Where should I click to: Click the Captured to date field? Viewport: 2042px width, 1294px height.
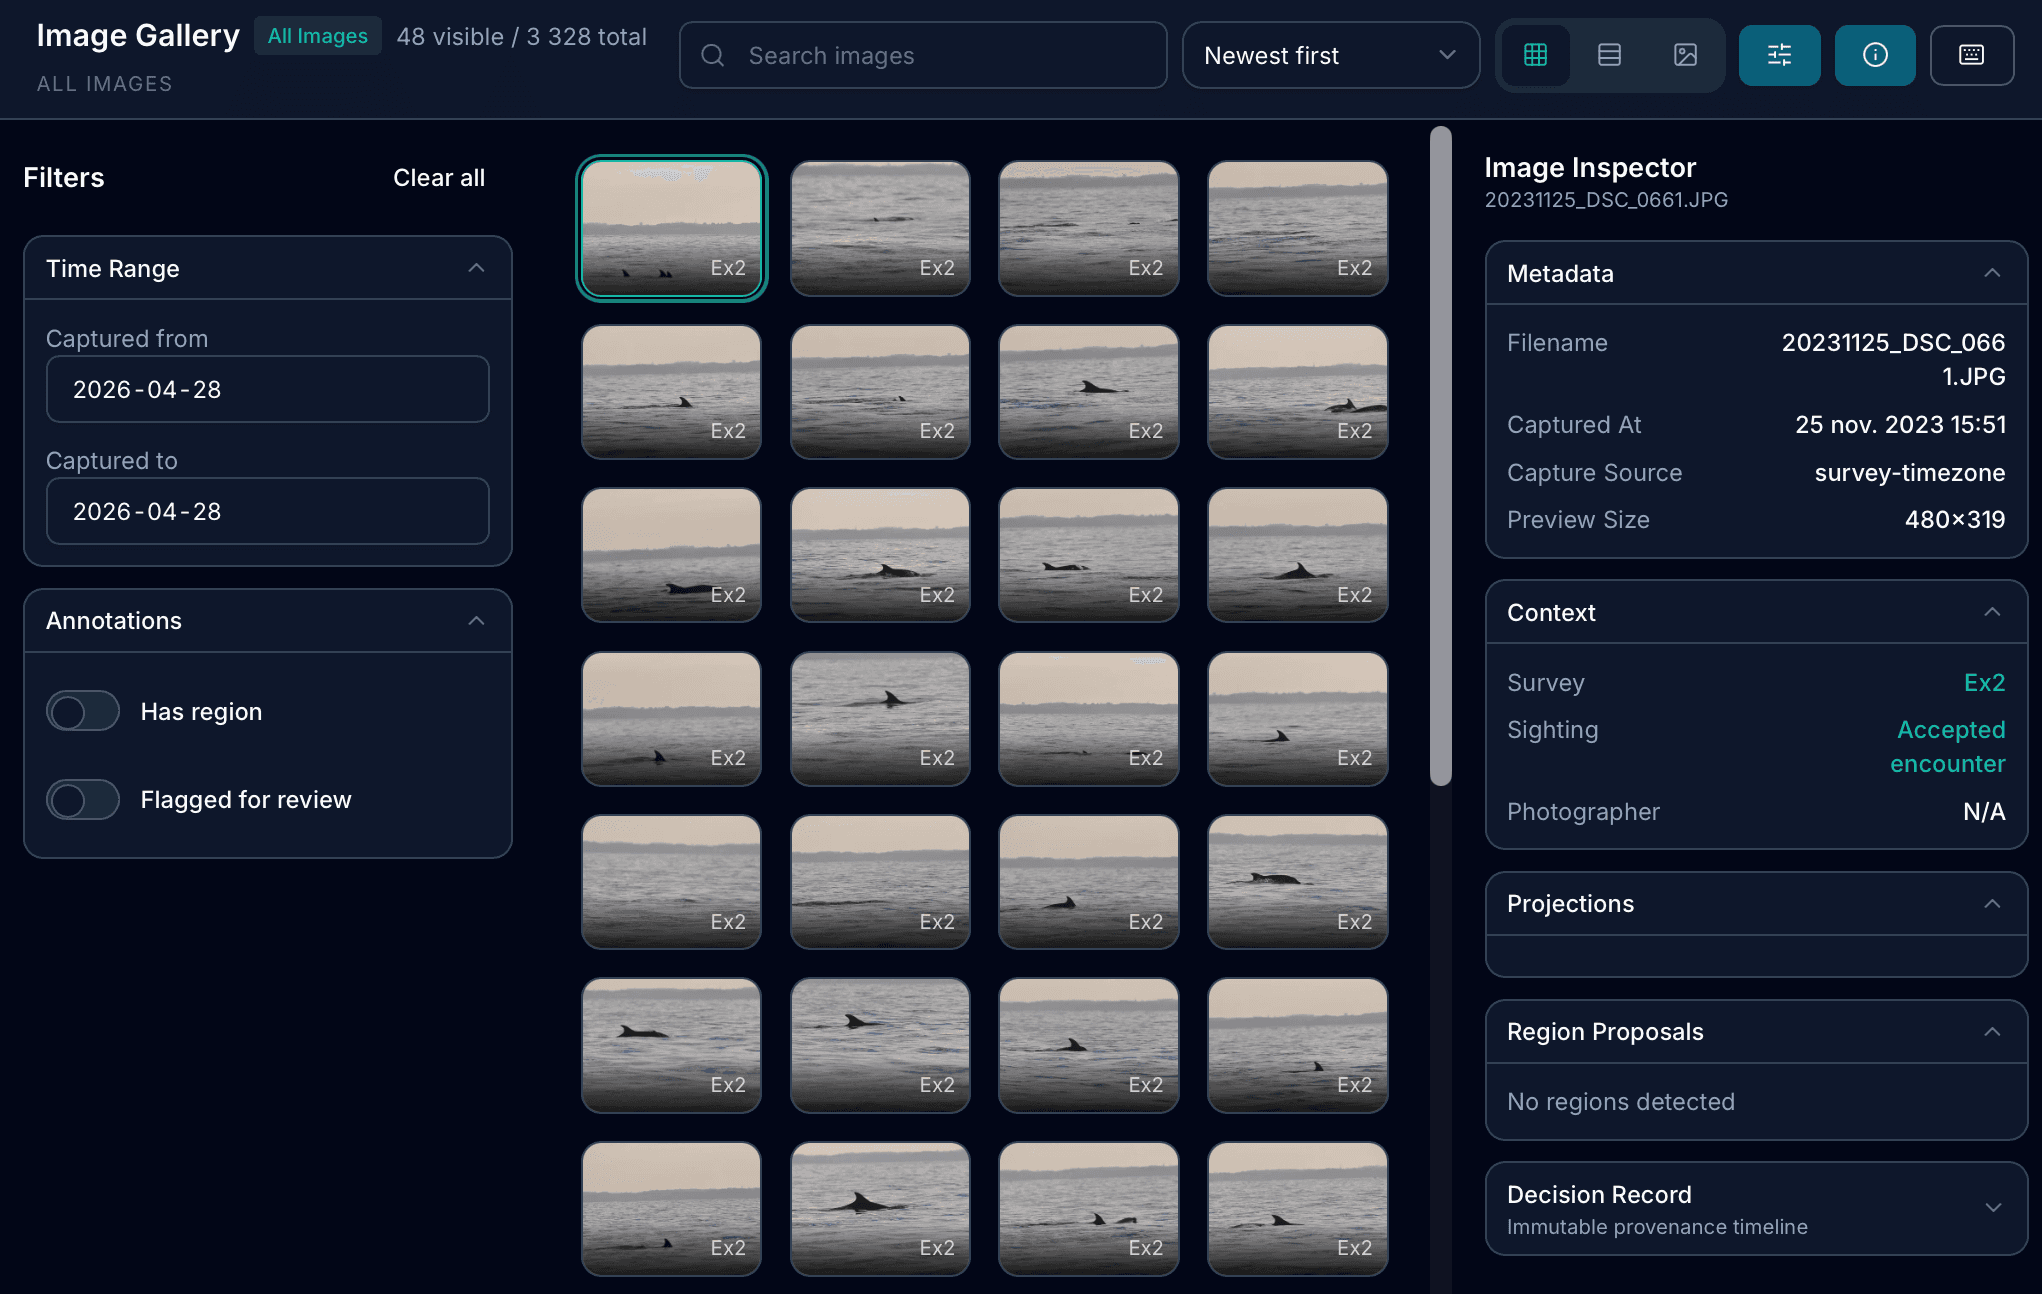pyautogui.click(x=268, y=511)
